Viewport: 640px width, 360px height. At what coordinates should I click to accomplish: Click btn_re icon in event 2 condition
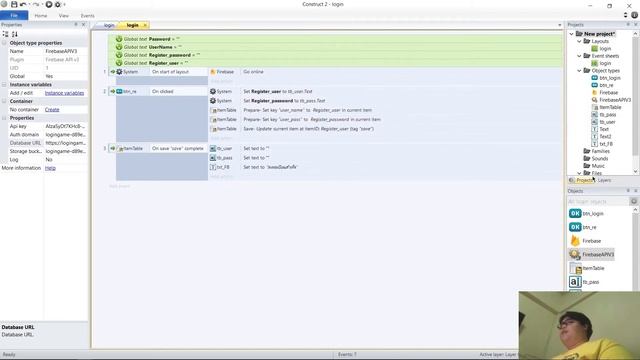coord(119,91)
